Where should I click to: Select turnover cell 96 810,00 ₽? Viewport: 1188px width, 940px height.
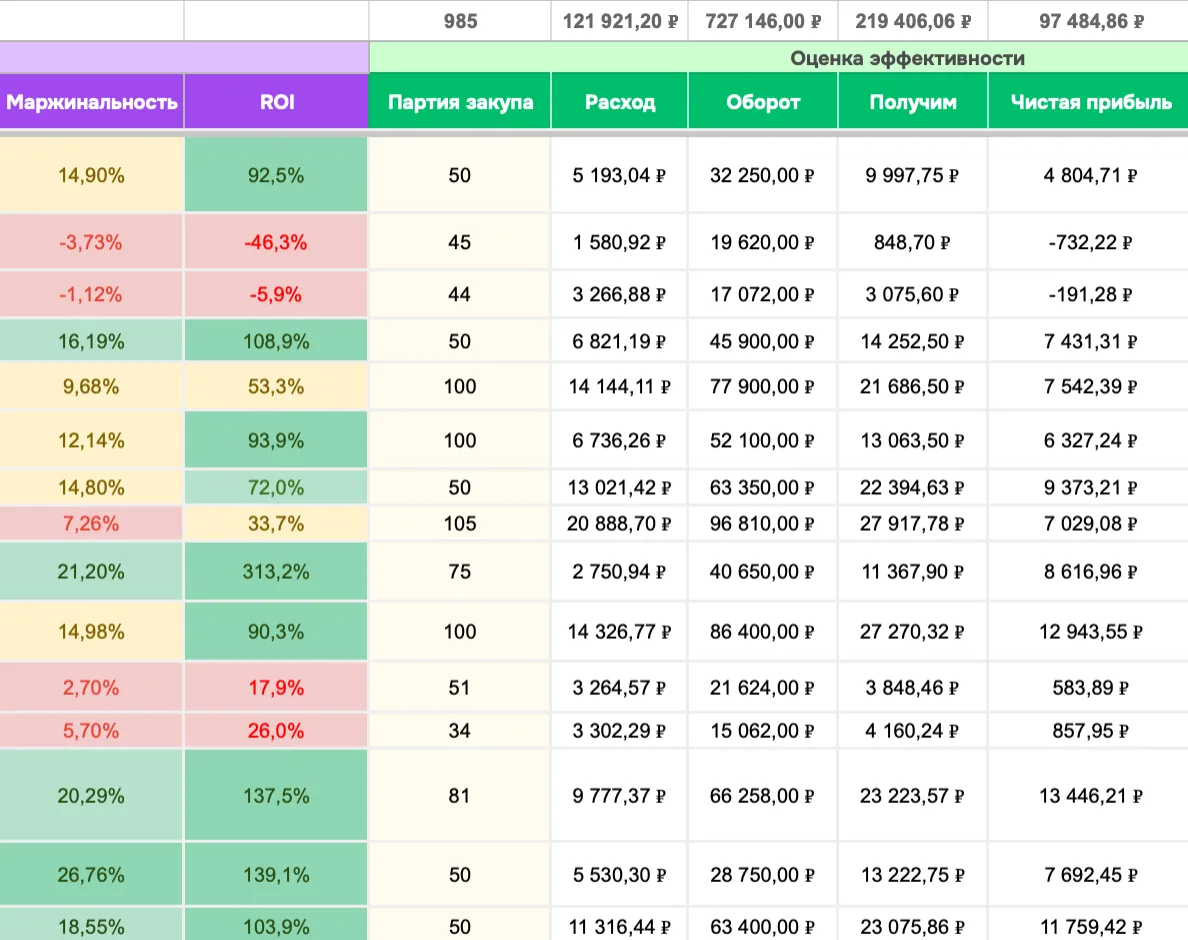point(763,523)
